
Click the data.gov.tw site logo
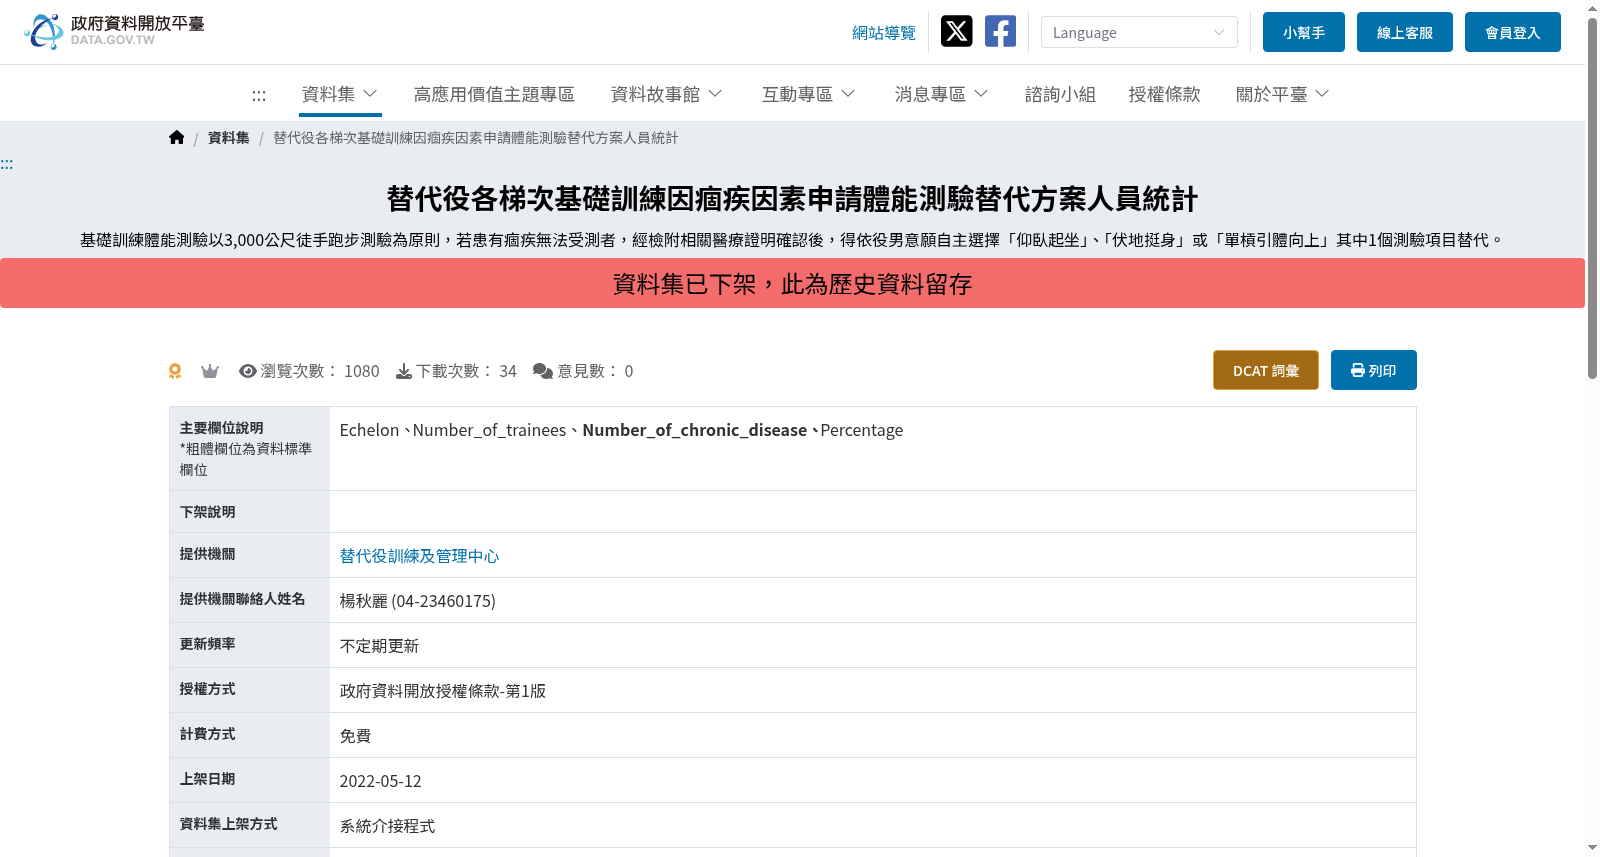tap(114, 31)
